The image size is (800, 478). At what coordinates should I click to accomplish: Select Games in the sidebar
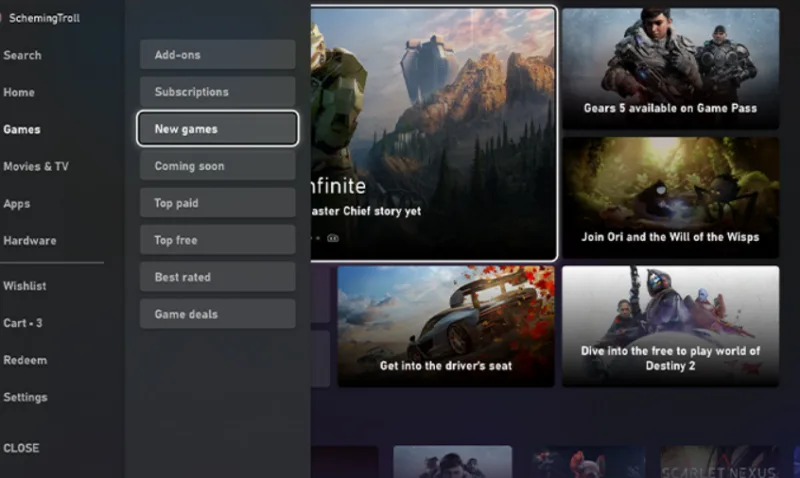(x=22, y=130)
